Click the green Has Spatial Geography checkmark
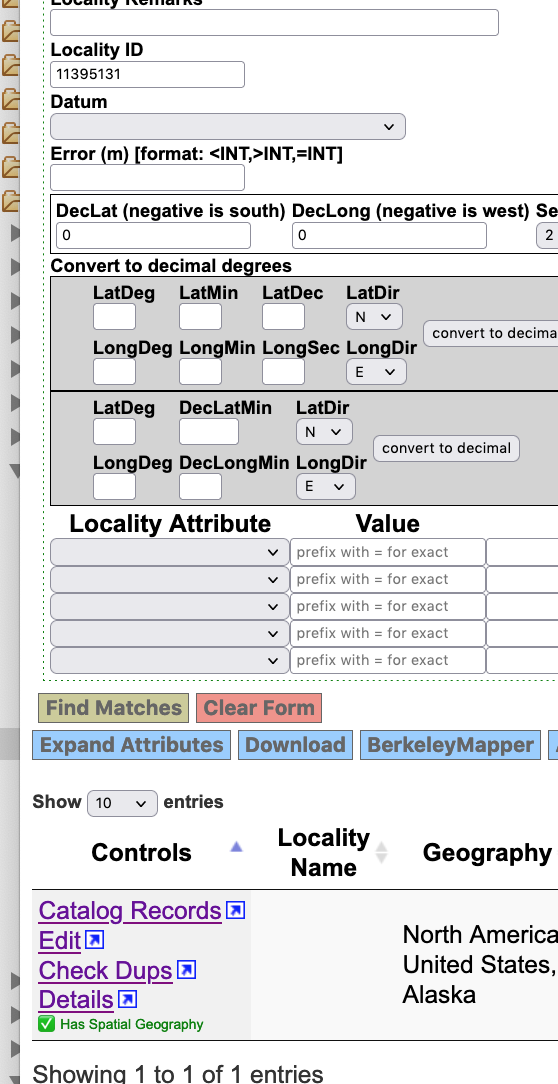The image size is (558, 1084). [46, 1024]
